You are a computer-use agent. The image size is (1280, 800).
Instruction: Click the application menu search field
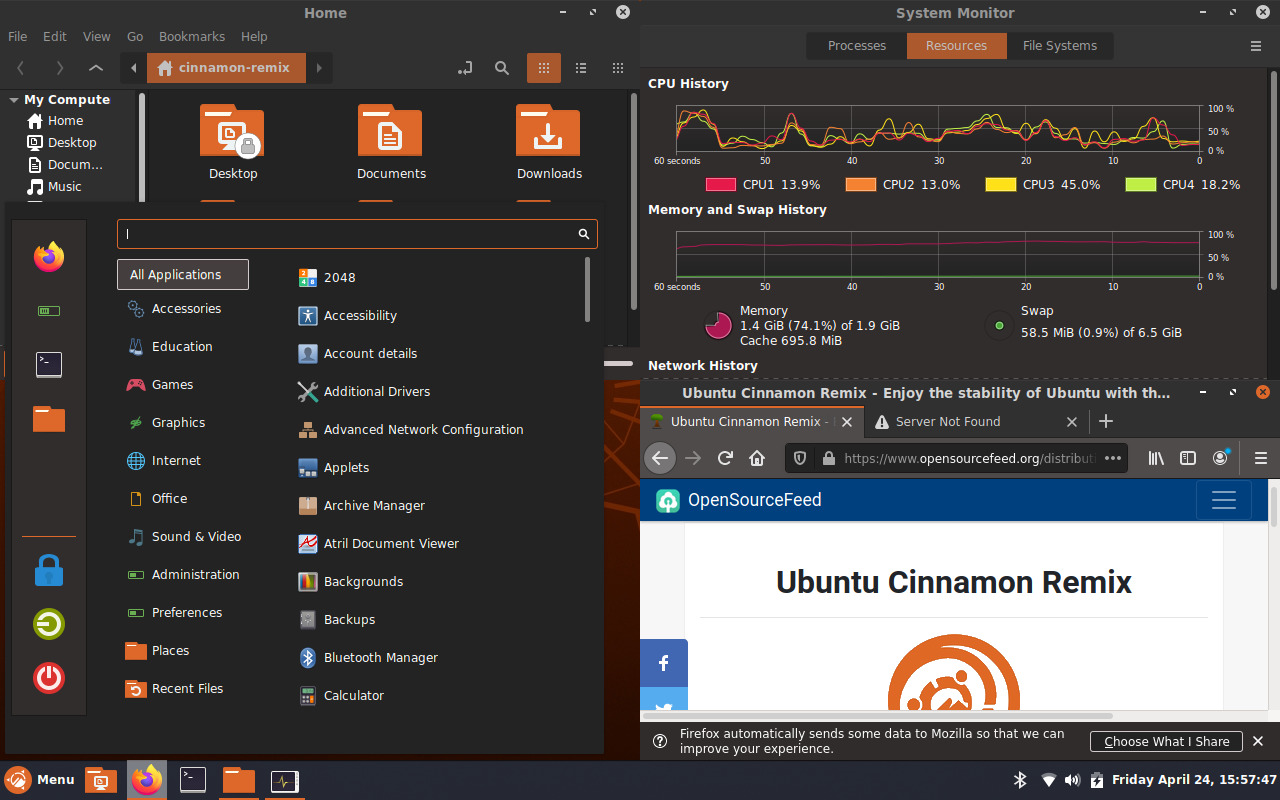pos(355,233)
